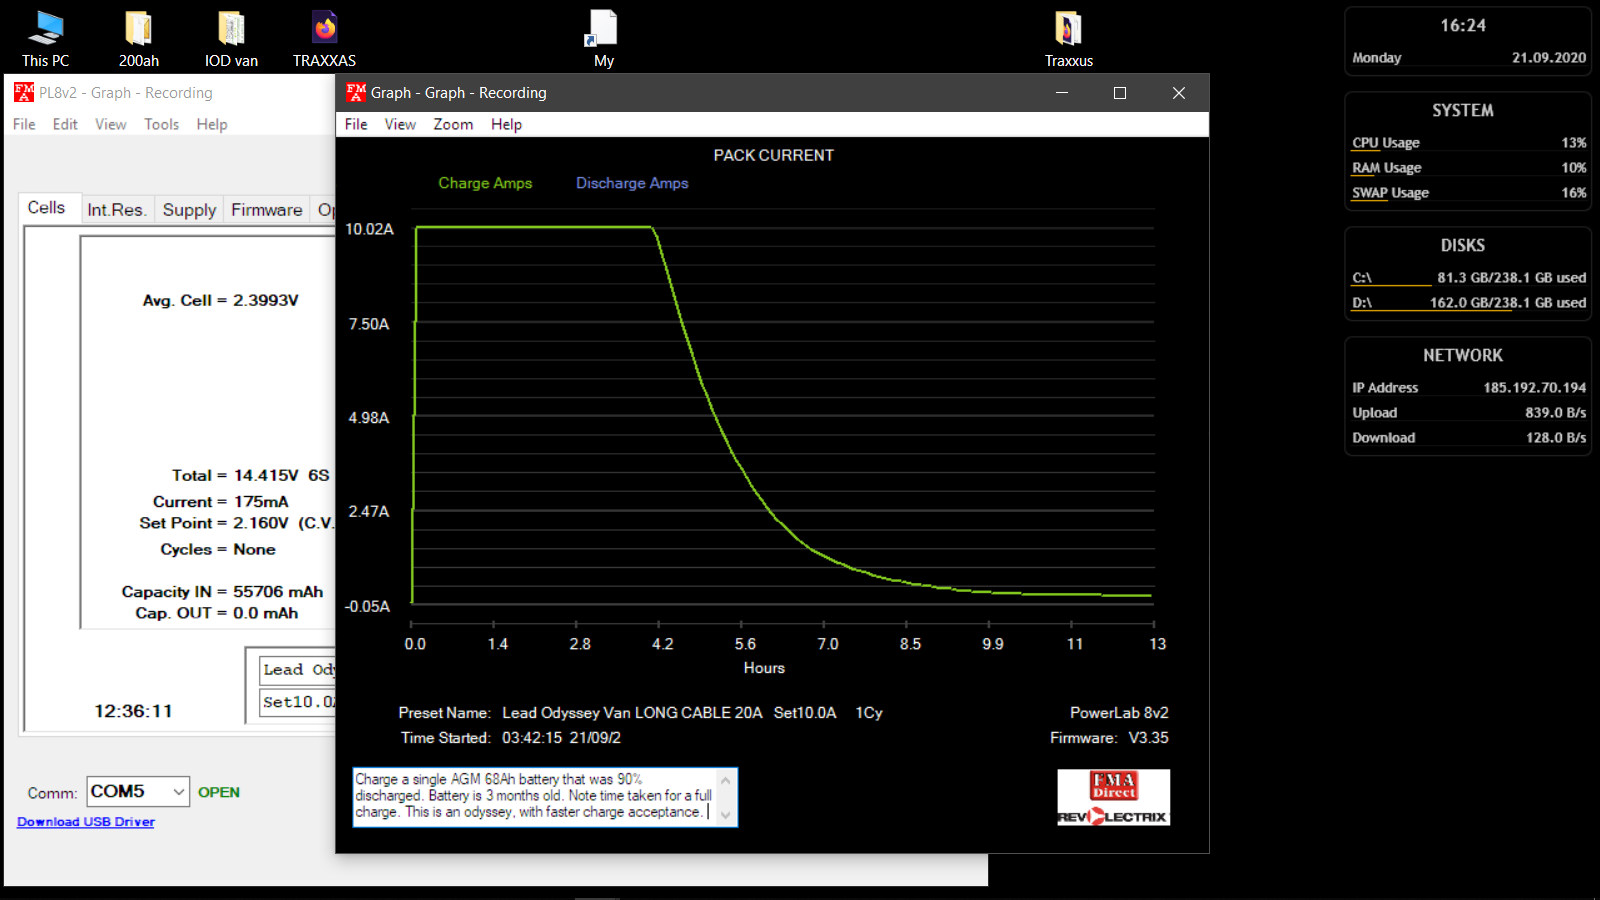Switch to the Int.Res. tab
This screenshot has width=1600, height=900.
[117, 210]
